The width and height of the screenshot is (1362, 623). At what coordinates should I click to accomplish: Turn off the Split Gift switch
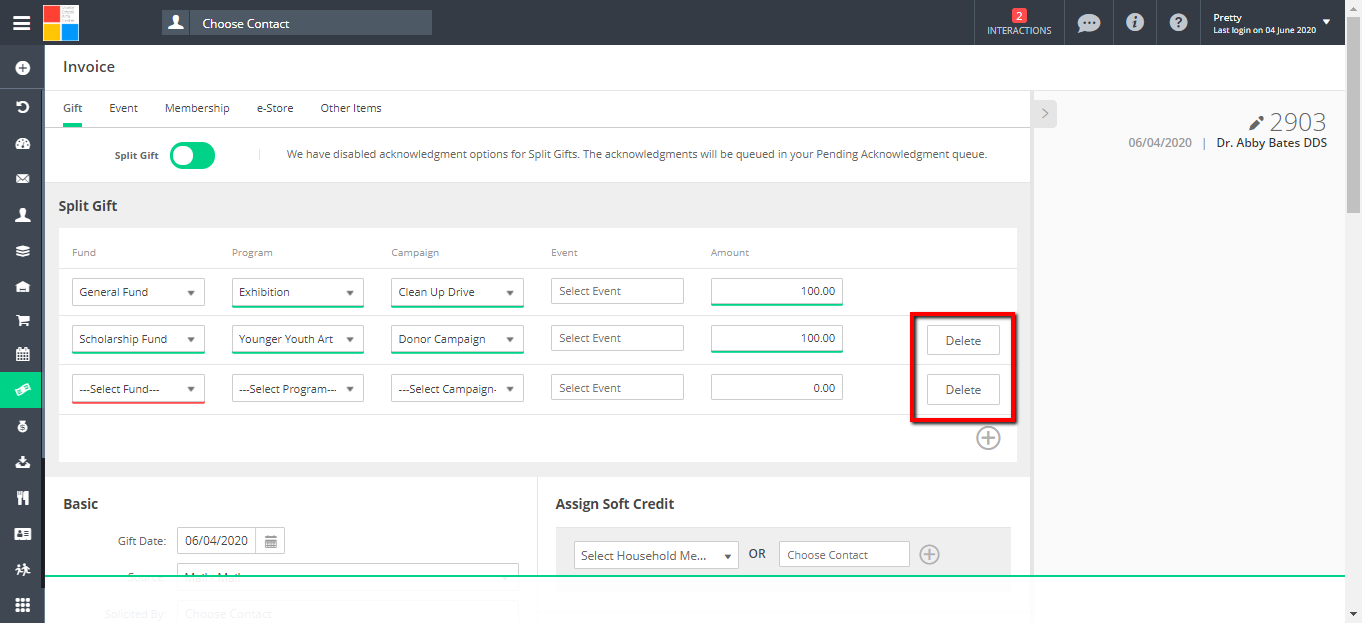point(193,155)
